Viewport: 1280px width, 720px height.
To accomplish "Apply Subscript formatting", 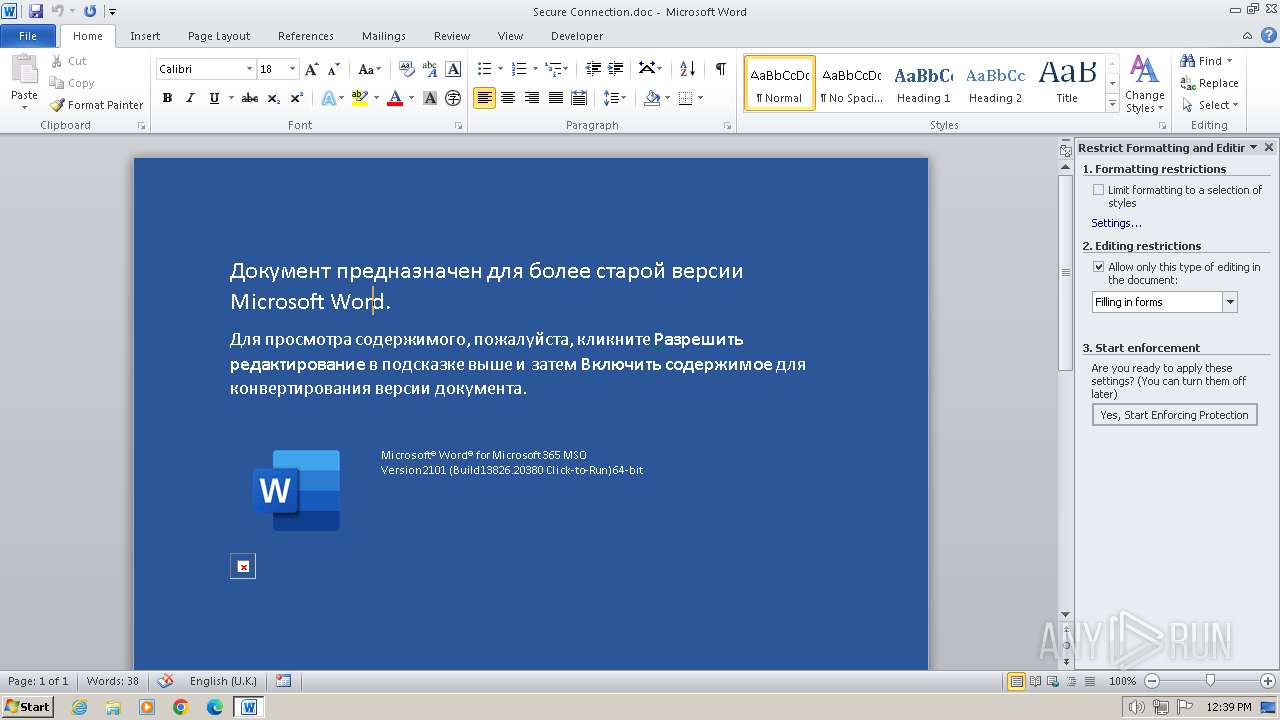I will pos(273,98).
